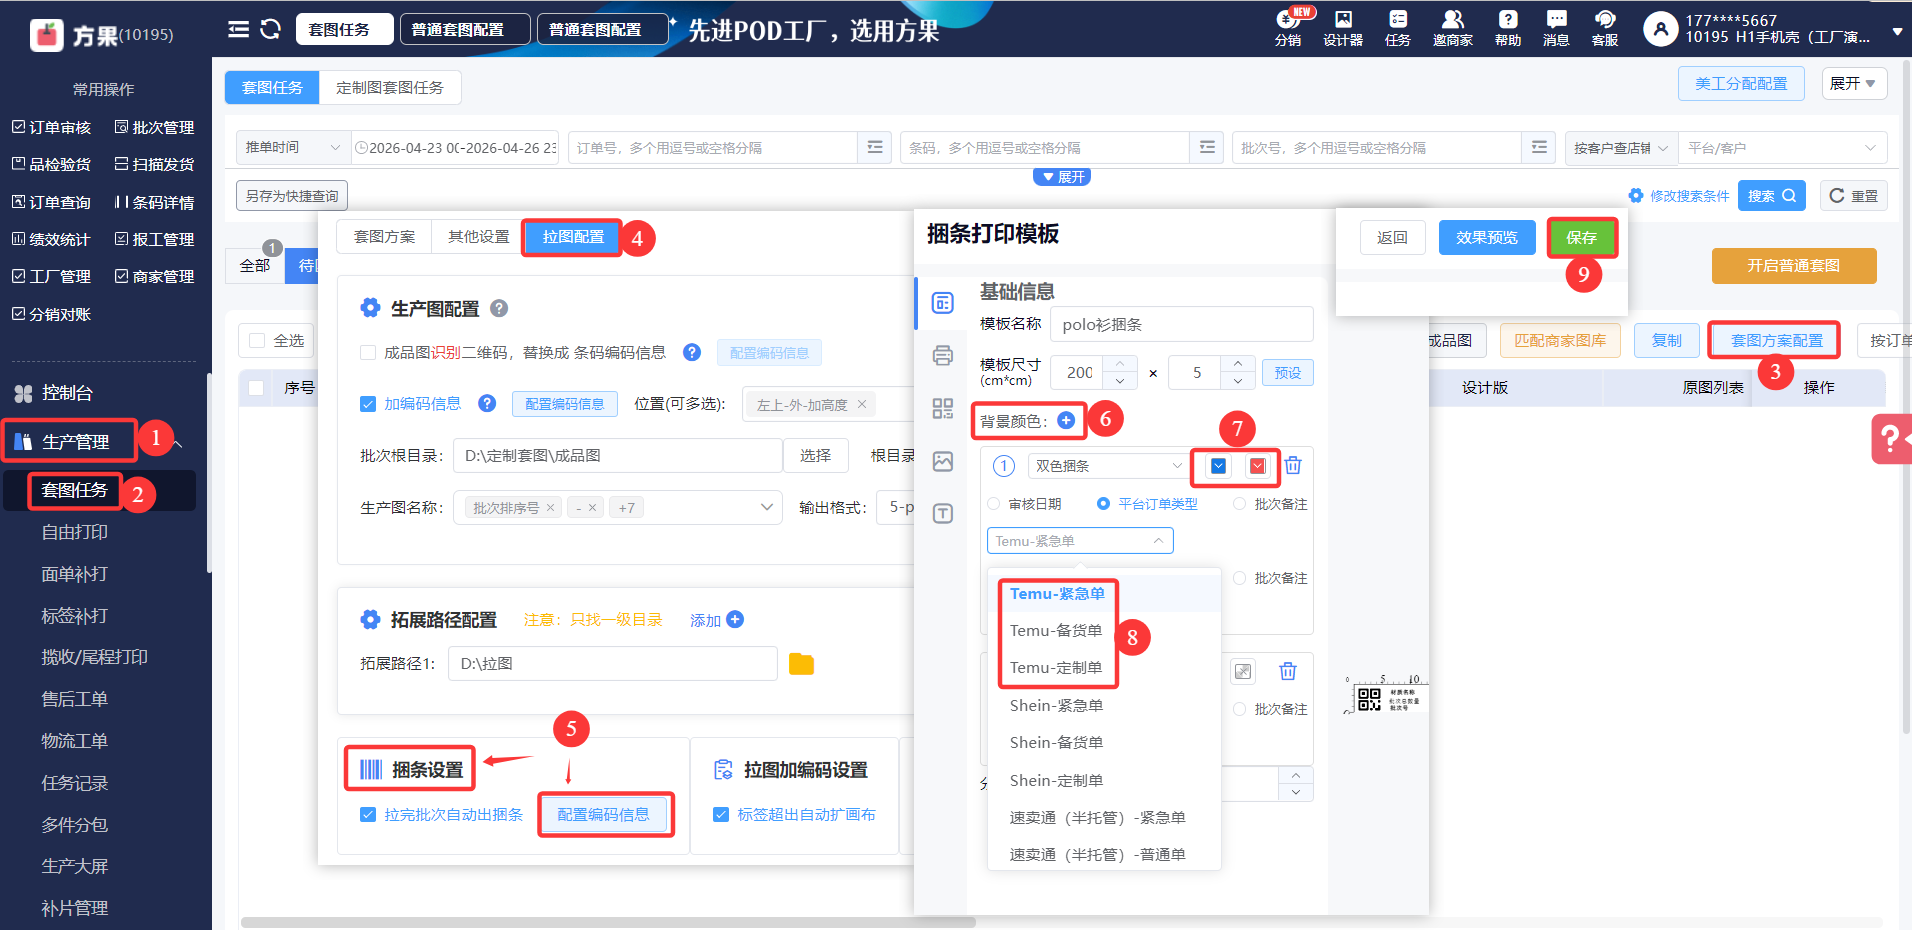Switch to the 拉图配置 tab
1912x930 pixels.
(x=573, y=237)
